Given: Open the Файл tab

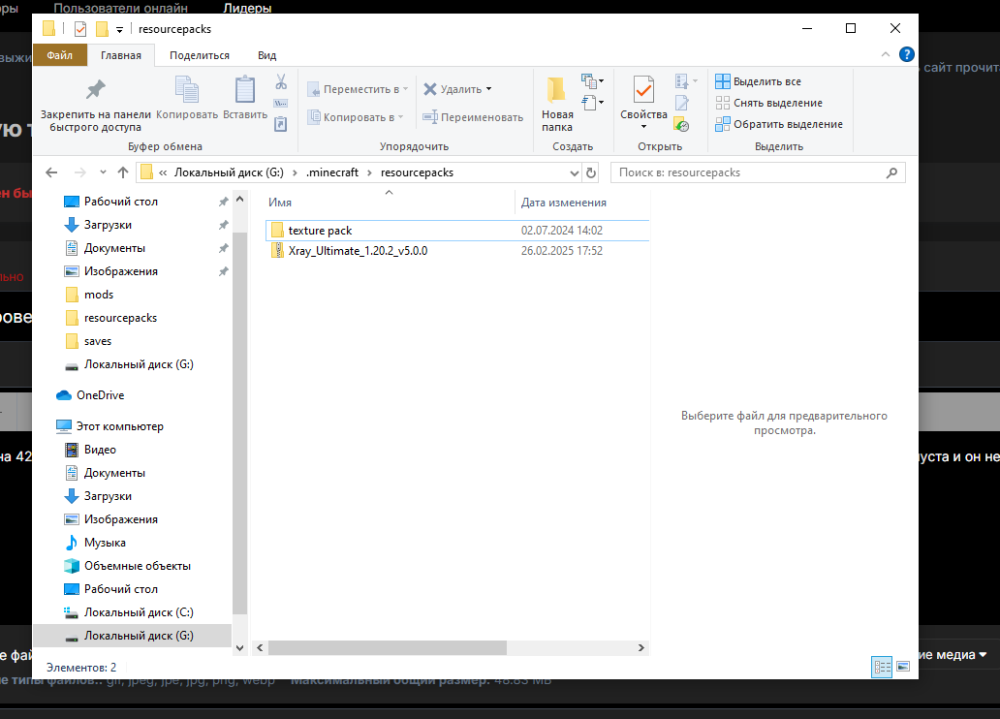Looking at the screenshot, I should click(x=59, y=56).
